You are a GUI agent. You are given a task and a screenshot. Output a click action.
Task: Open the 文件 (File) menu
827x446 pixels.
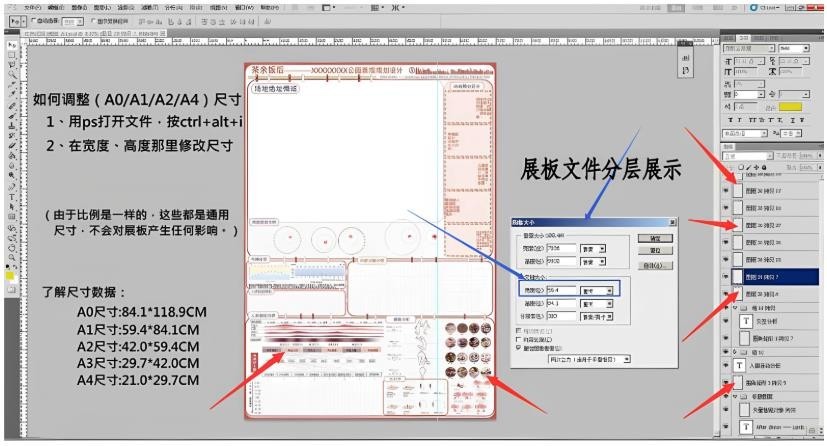[x=33, y=7]
